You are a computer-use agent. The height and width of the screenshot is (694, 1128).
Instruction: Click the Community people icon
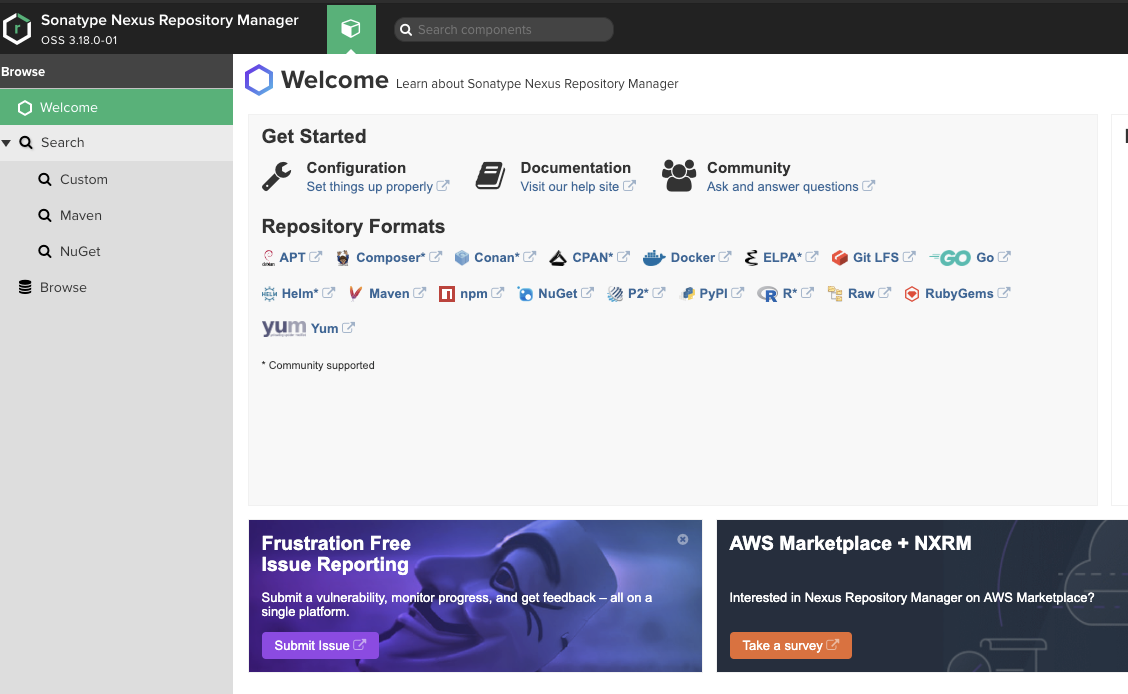click(679, 176)
